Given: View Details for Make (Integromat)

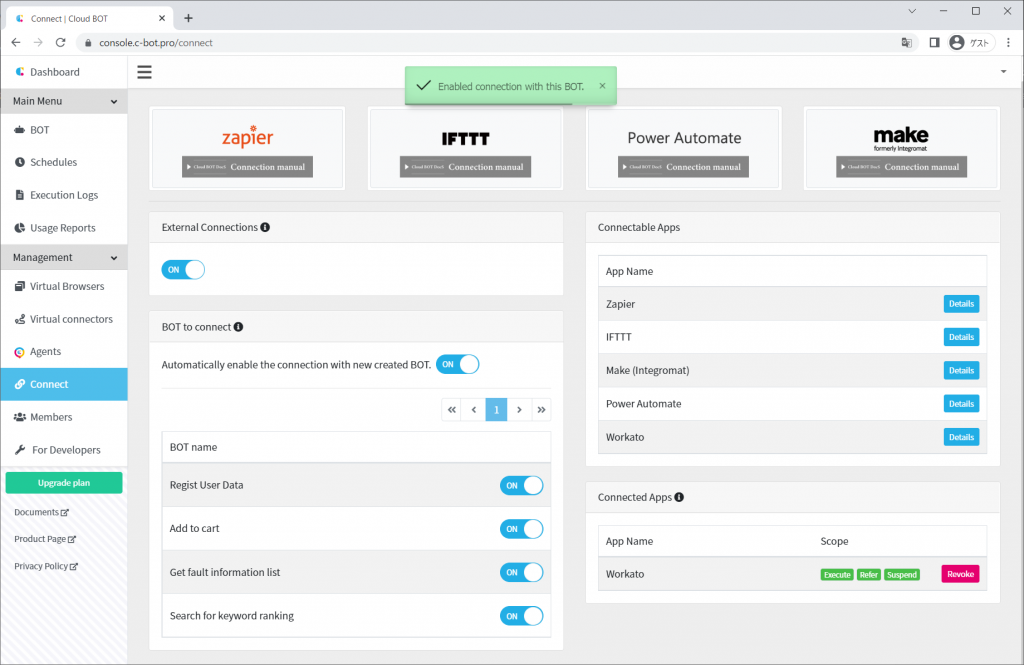Looking at the screenshot, I should 961,370.
